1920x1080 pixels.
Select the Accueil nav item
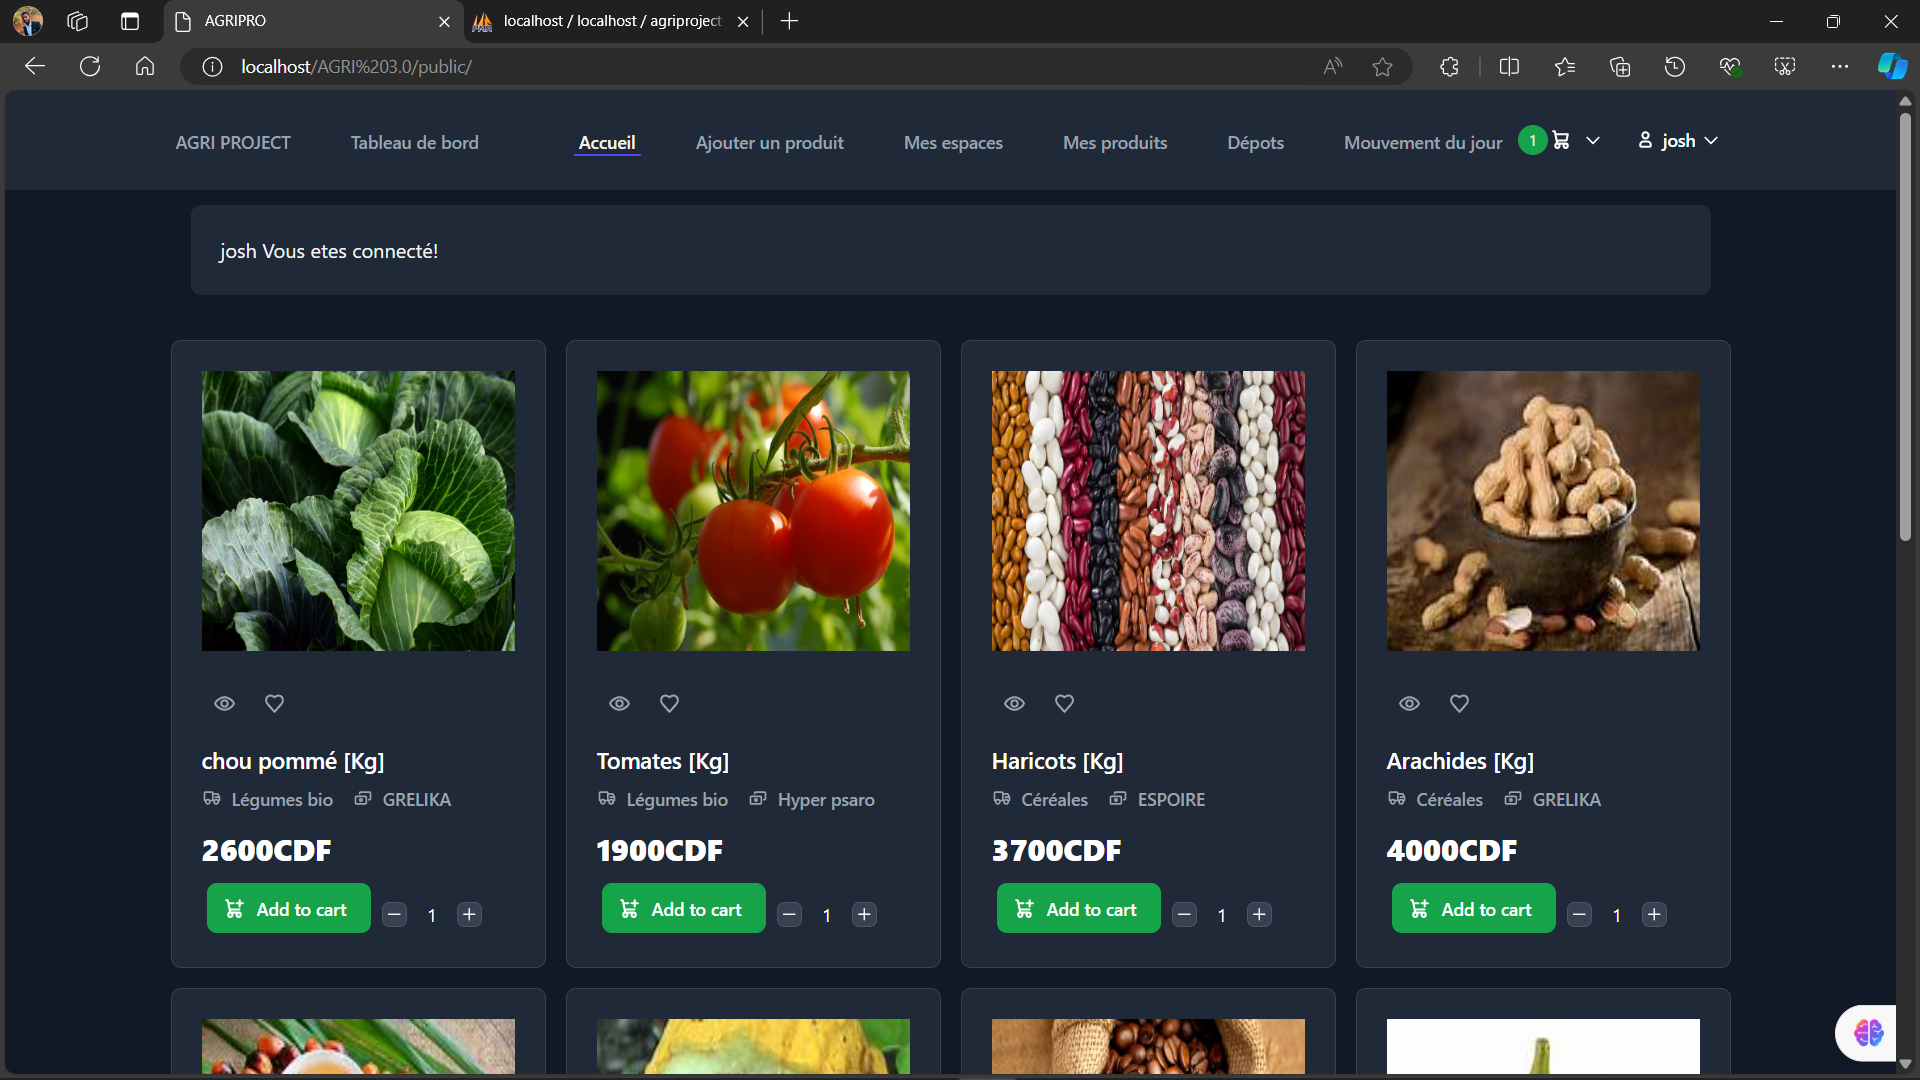click(607, 143)
